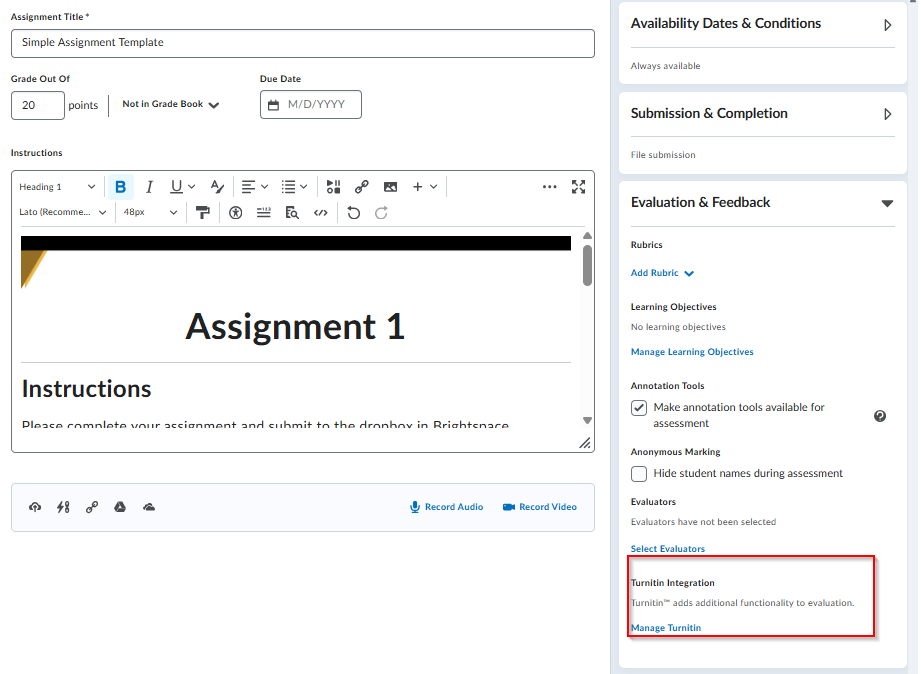The image size is (921, 674).
Task: Toggle bold formatting in the editor
Action: tap(120, 187)
